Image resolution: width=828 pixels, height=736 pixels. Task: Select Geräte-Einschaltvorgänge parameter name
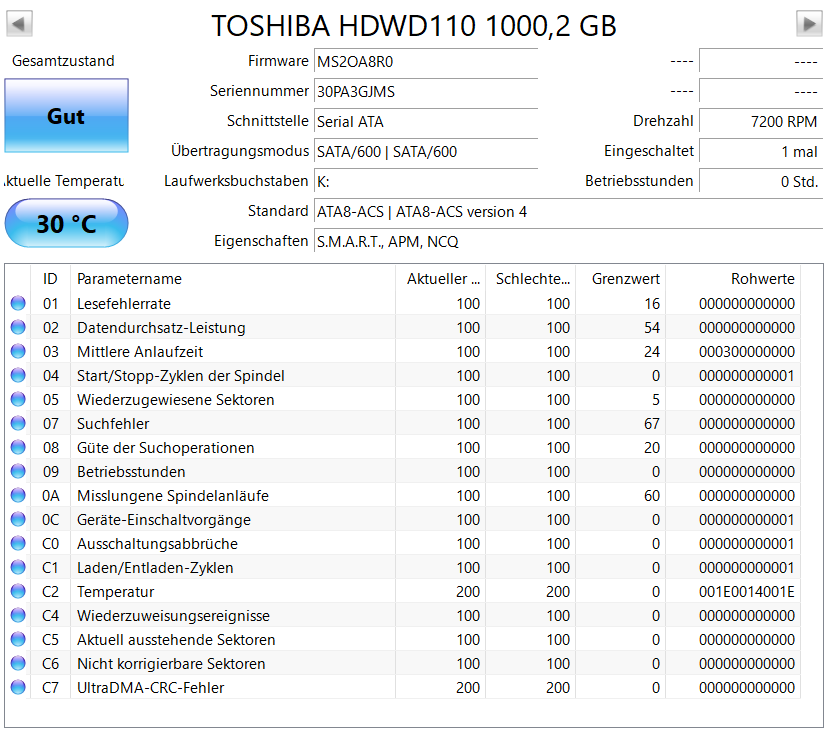coord(164,520)
